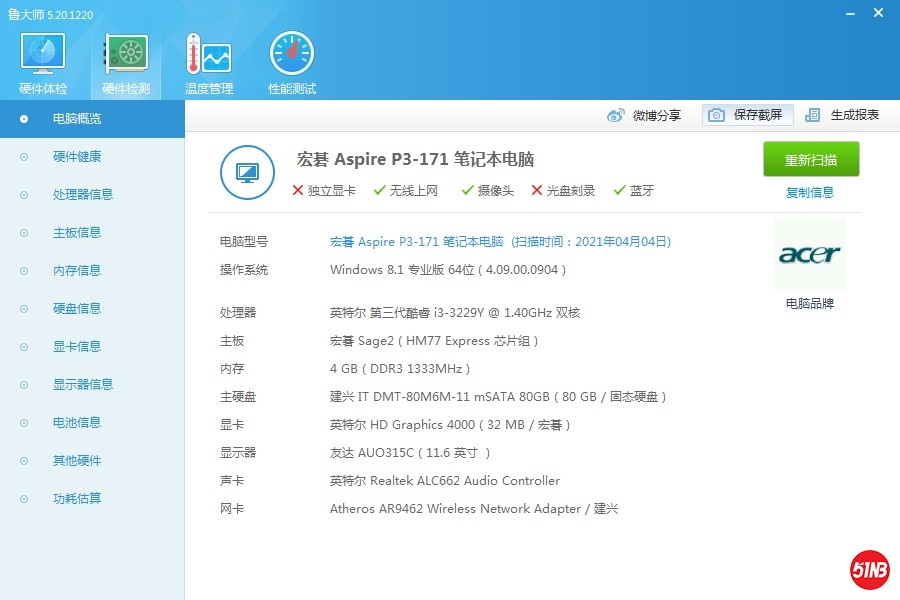
Task: Open the 温度管理 temperature management icon
Action: 208,63
